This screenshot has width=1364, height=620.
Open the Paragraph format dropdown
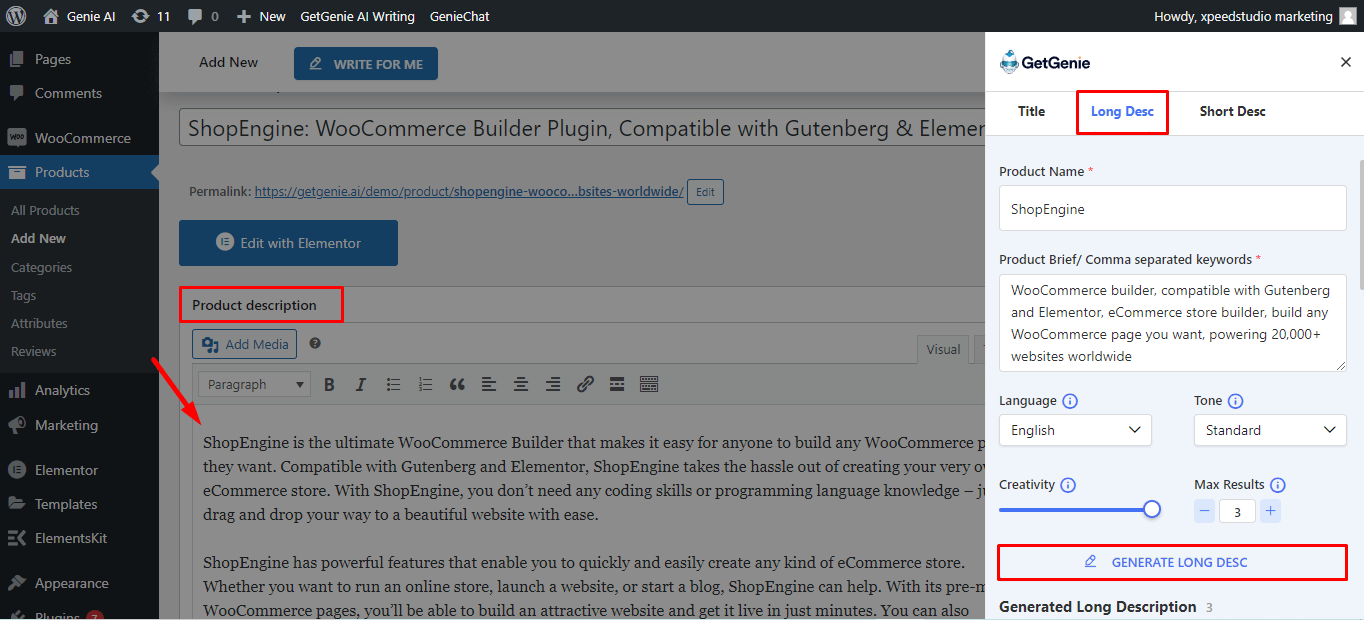coord(255,384)
